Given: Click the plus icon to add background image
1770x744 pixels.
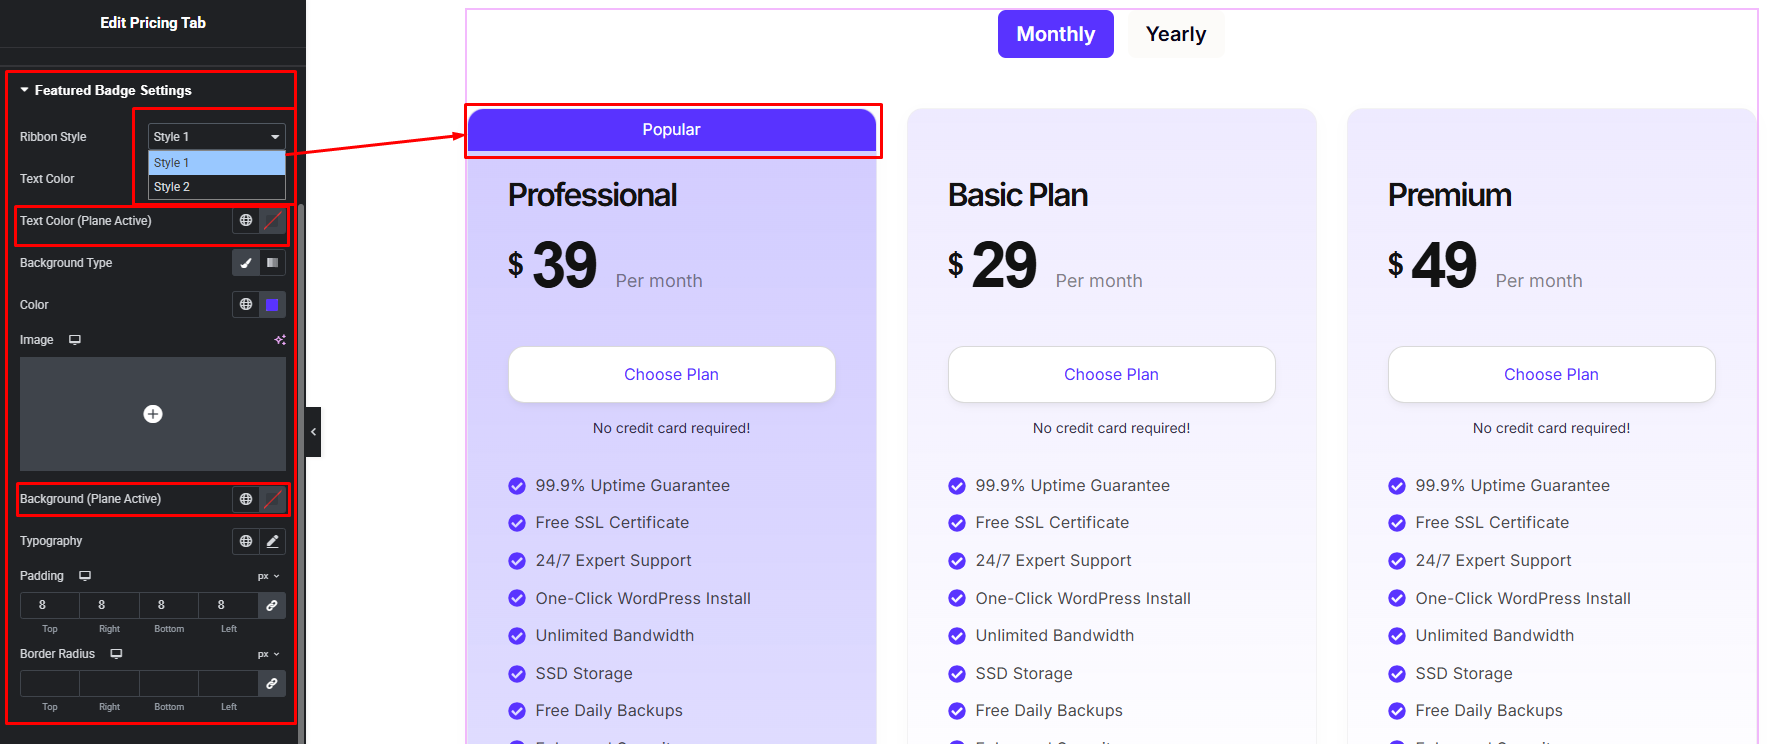Looking at the screenshot, I should (153, 414).
